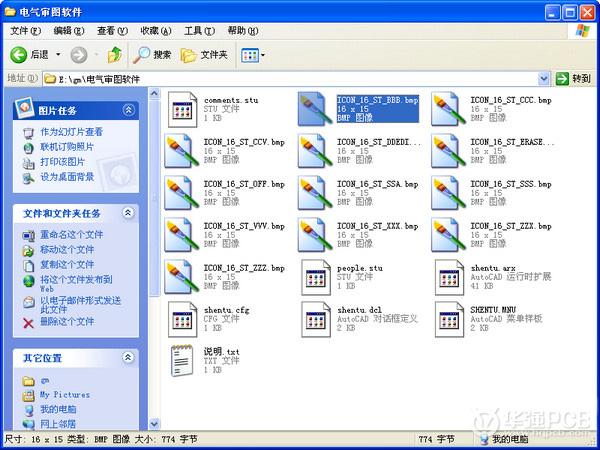Click the 删除这个文件 link

66,322
